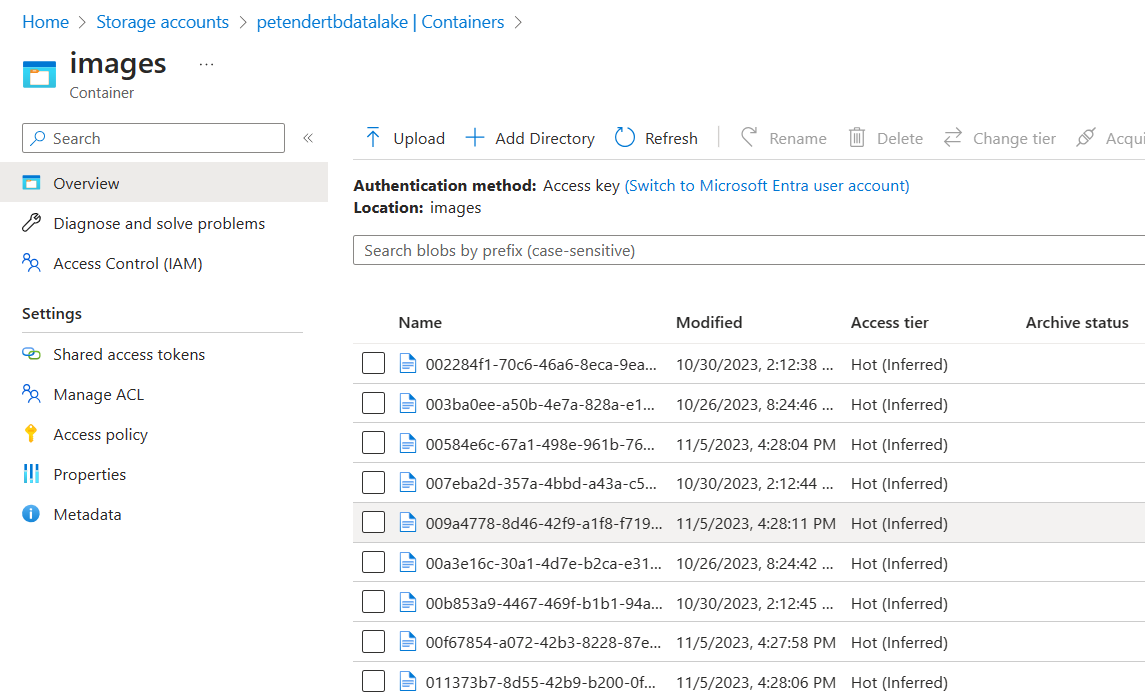The image size is (1145, 698).
Task: Click the file icon for blob 003ba0ee-a50b
Action: (x=408, y=404)
